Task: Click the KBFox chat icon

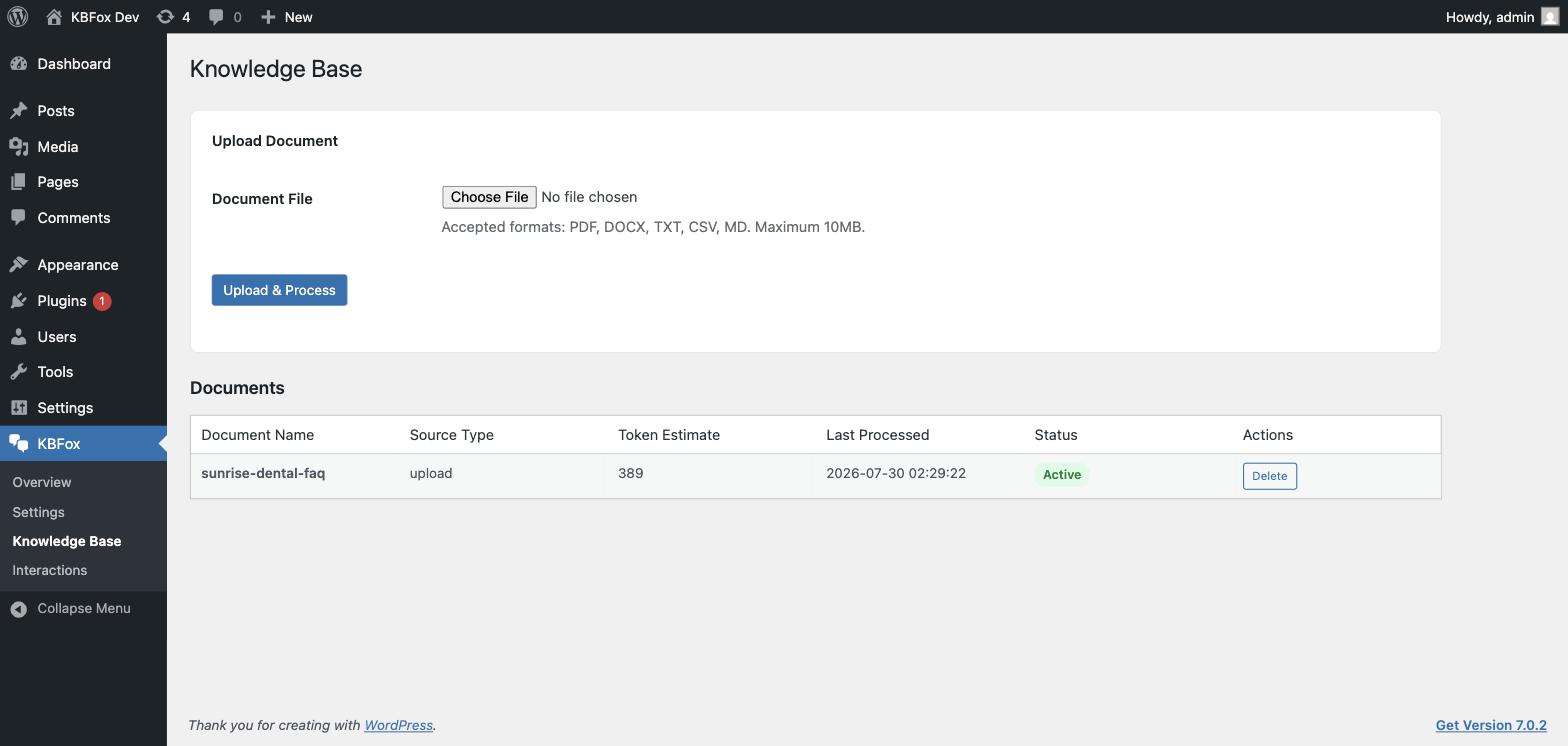Action: (19, 444)
